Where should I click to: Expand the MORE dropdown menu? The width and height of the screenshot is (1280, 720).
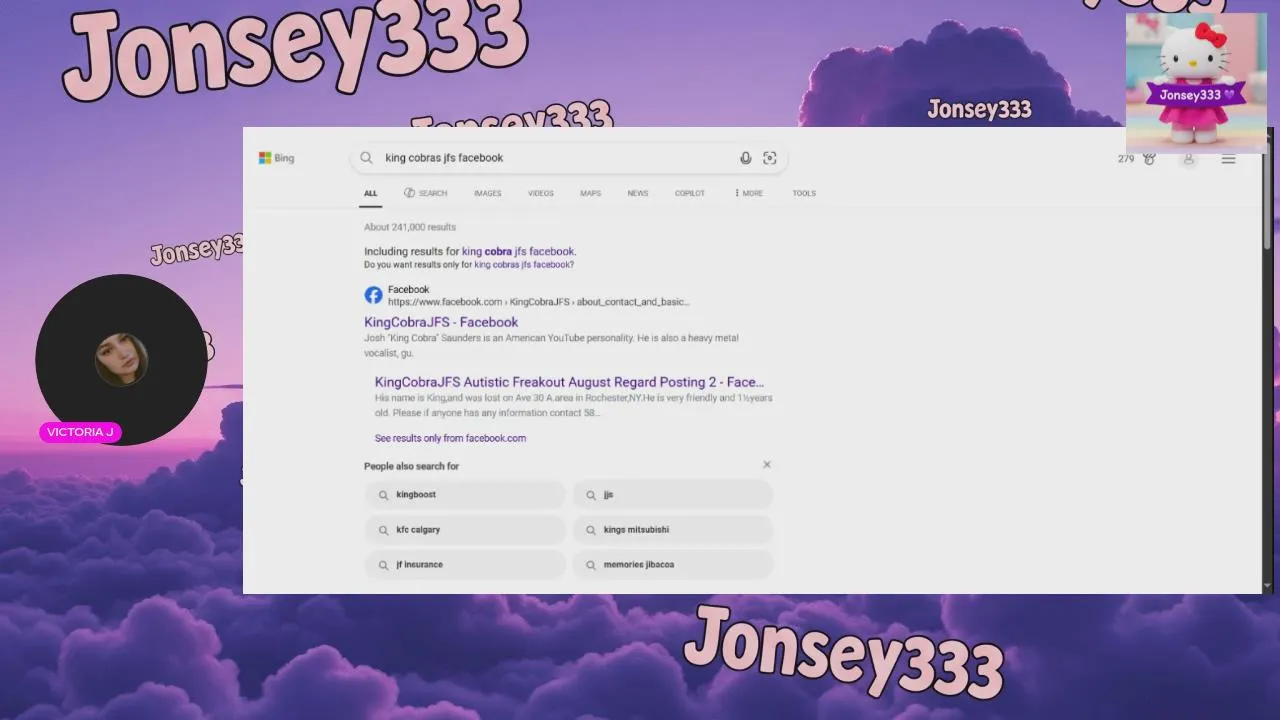749,193
